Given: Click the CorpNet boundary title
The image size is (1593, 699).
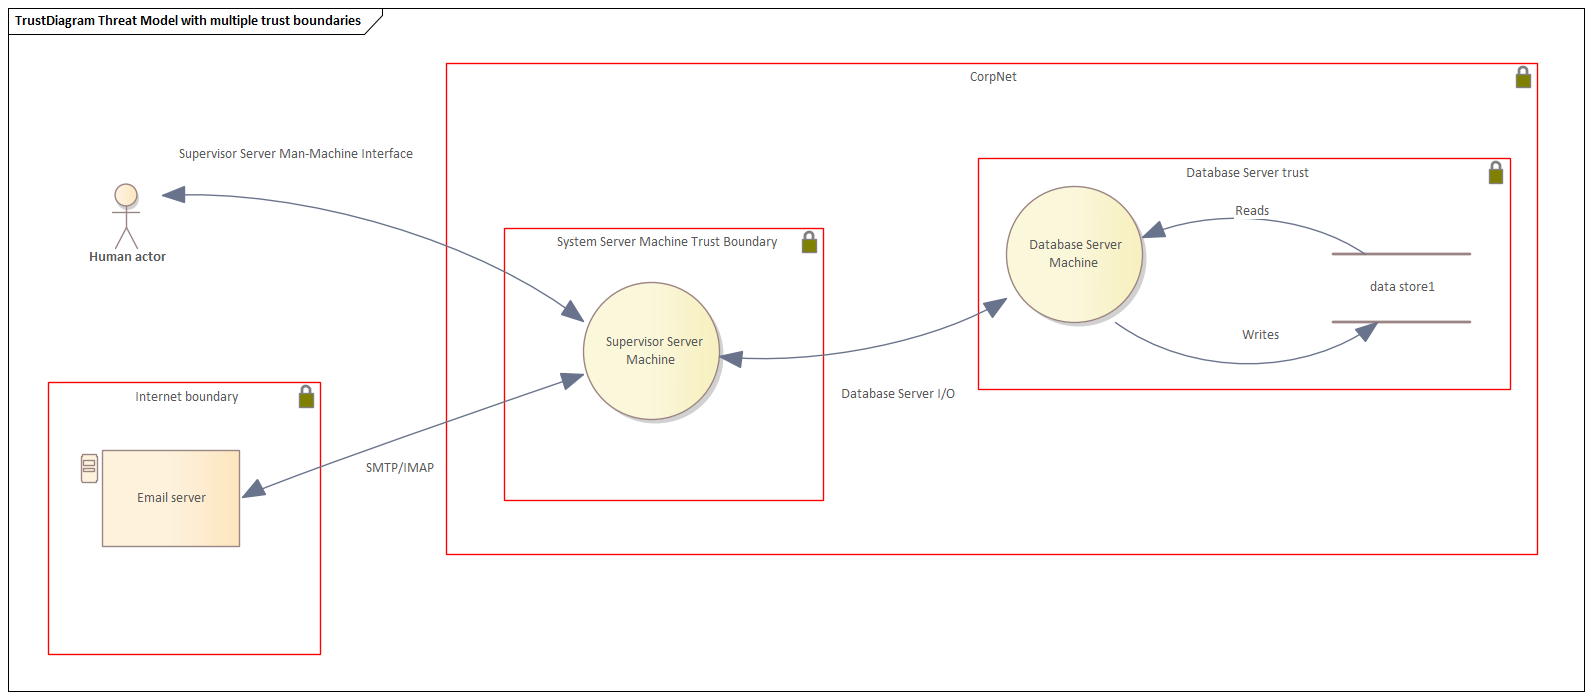Looking at the screenshot, I should pyautogui.click(x=992, y=77).
